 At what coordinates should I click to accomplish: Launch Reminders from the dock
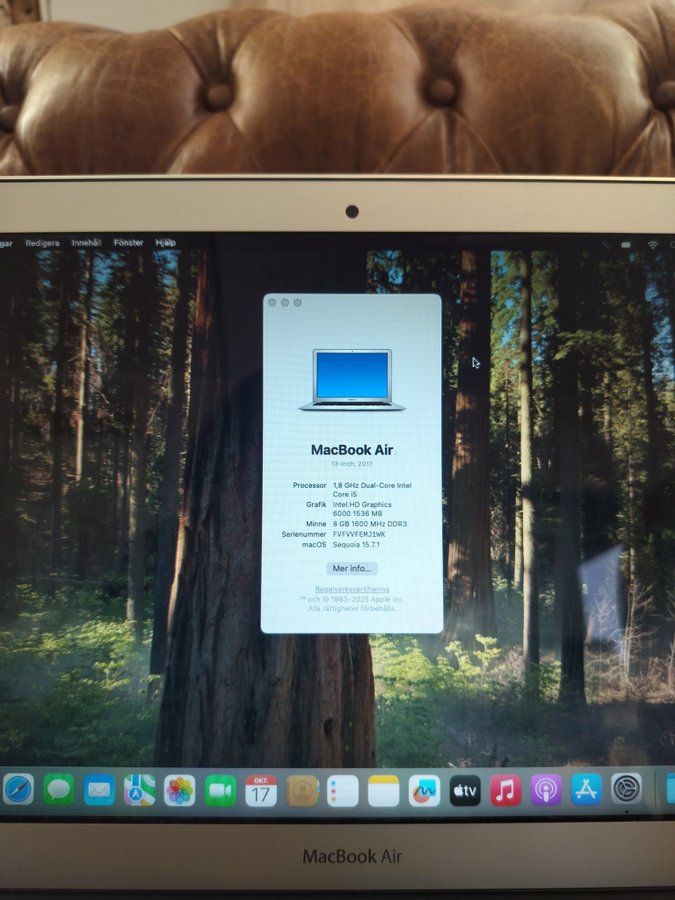[x=342, y=790]
